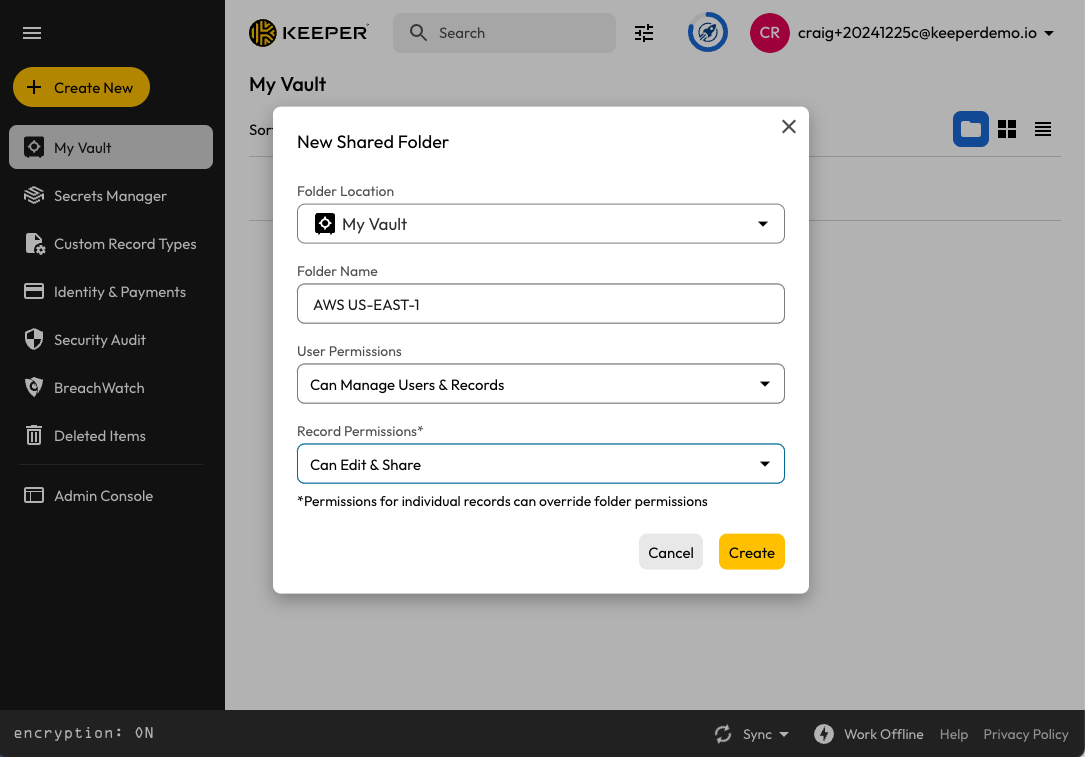
Task: Switch to grid view icon
Action: (1007, 129)
